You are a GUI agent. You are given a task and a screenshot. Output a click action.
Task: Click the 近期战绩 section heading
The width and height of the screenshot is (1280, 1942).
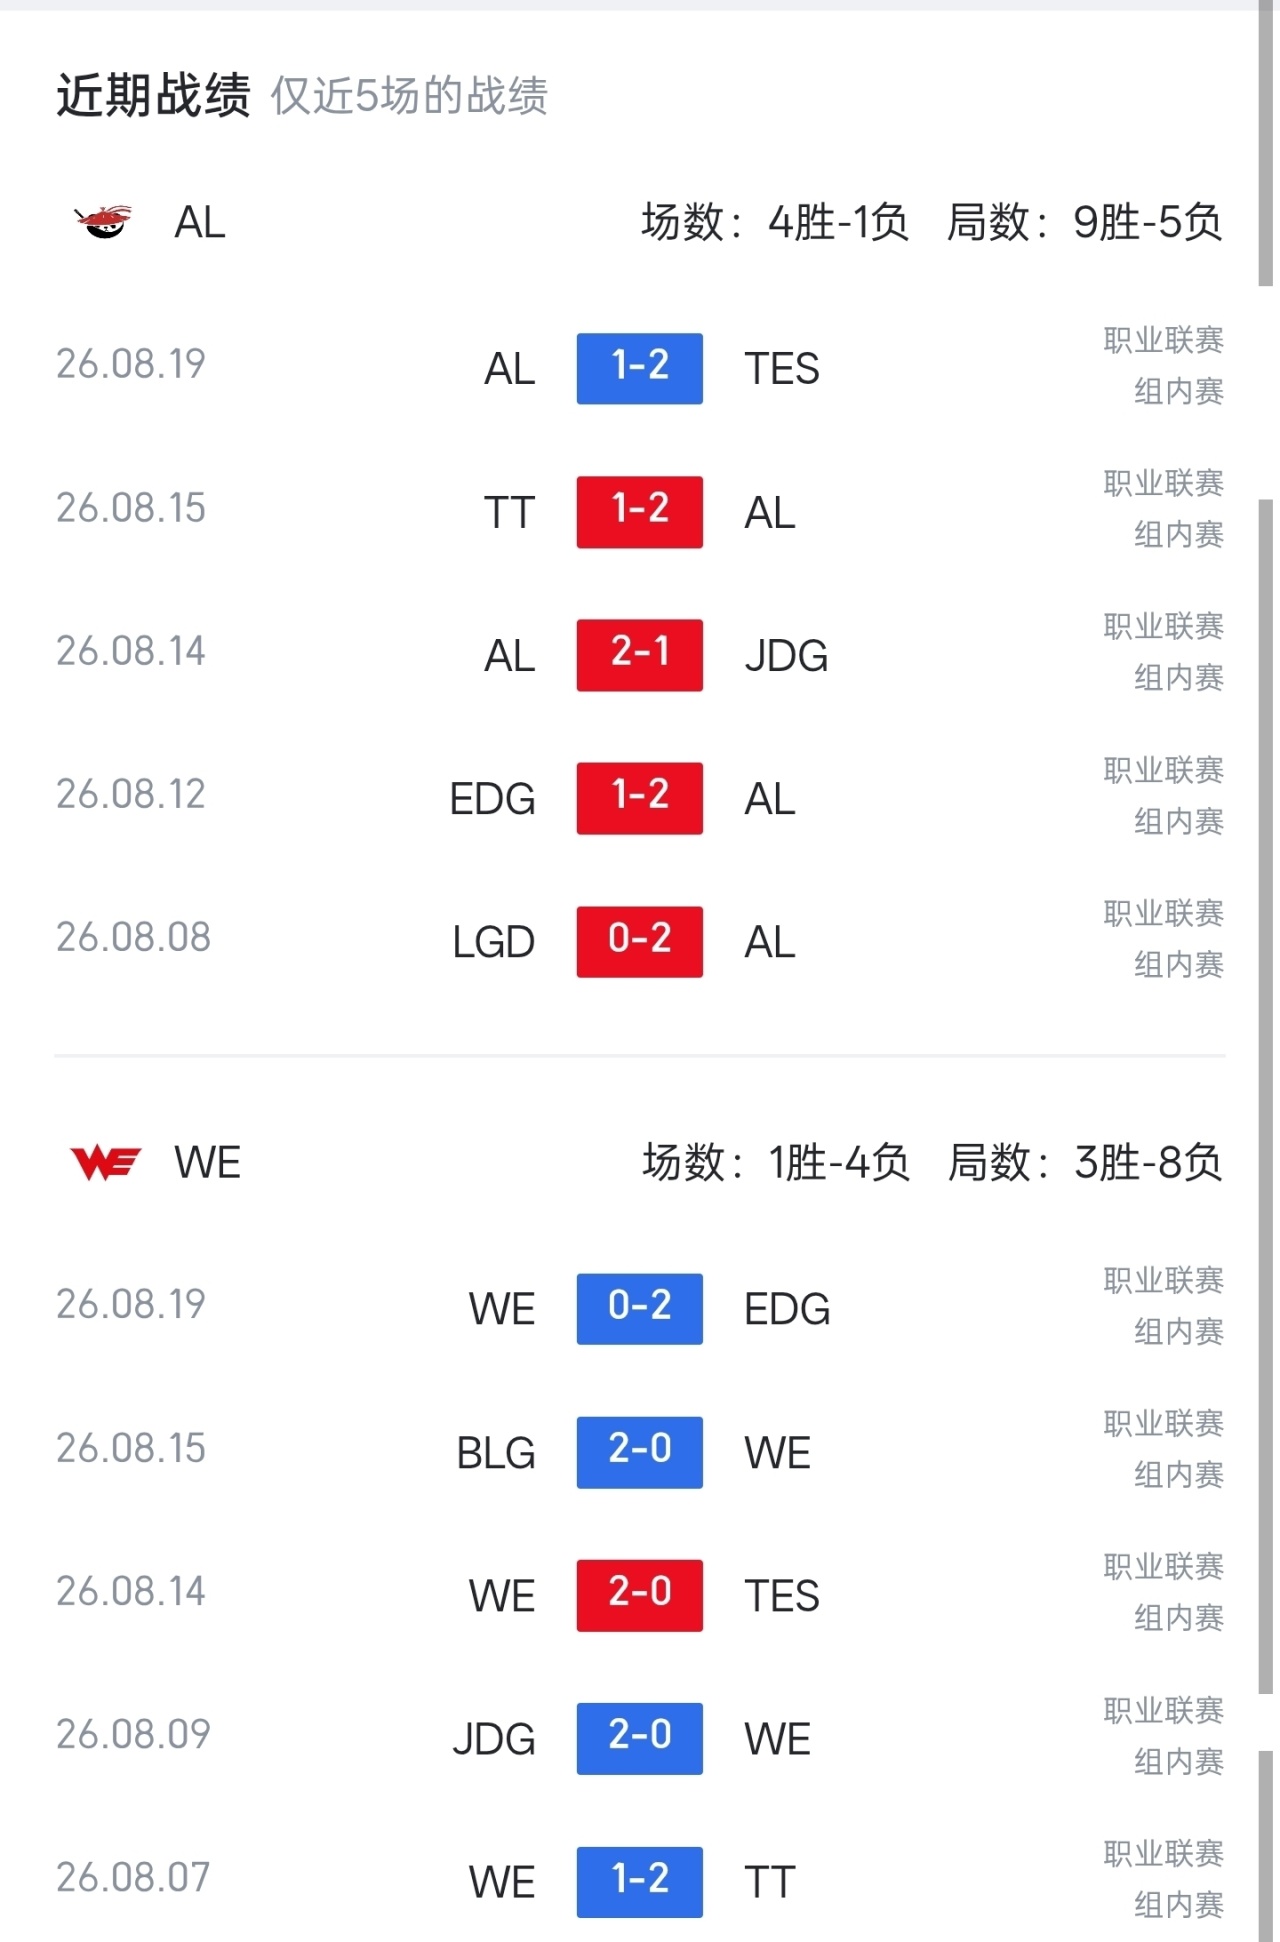pos(153,96)
